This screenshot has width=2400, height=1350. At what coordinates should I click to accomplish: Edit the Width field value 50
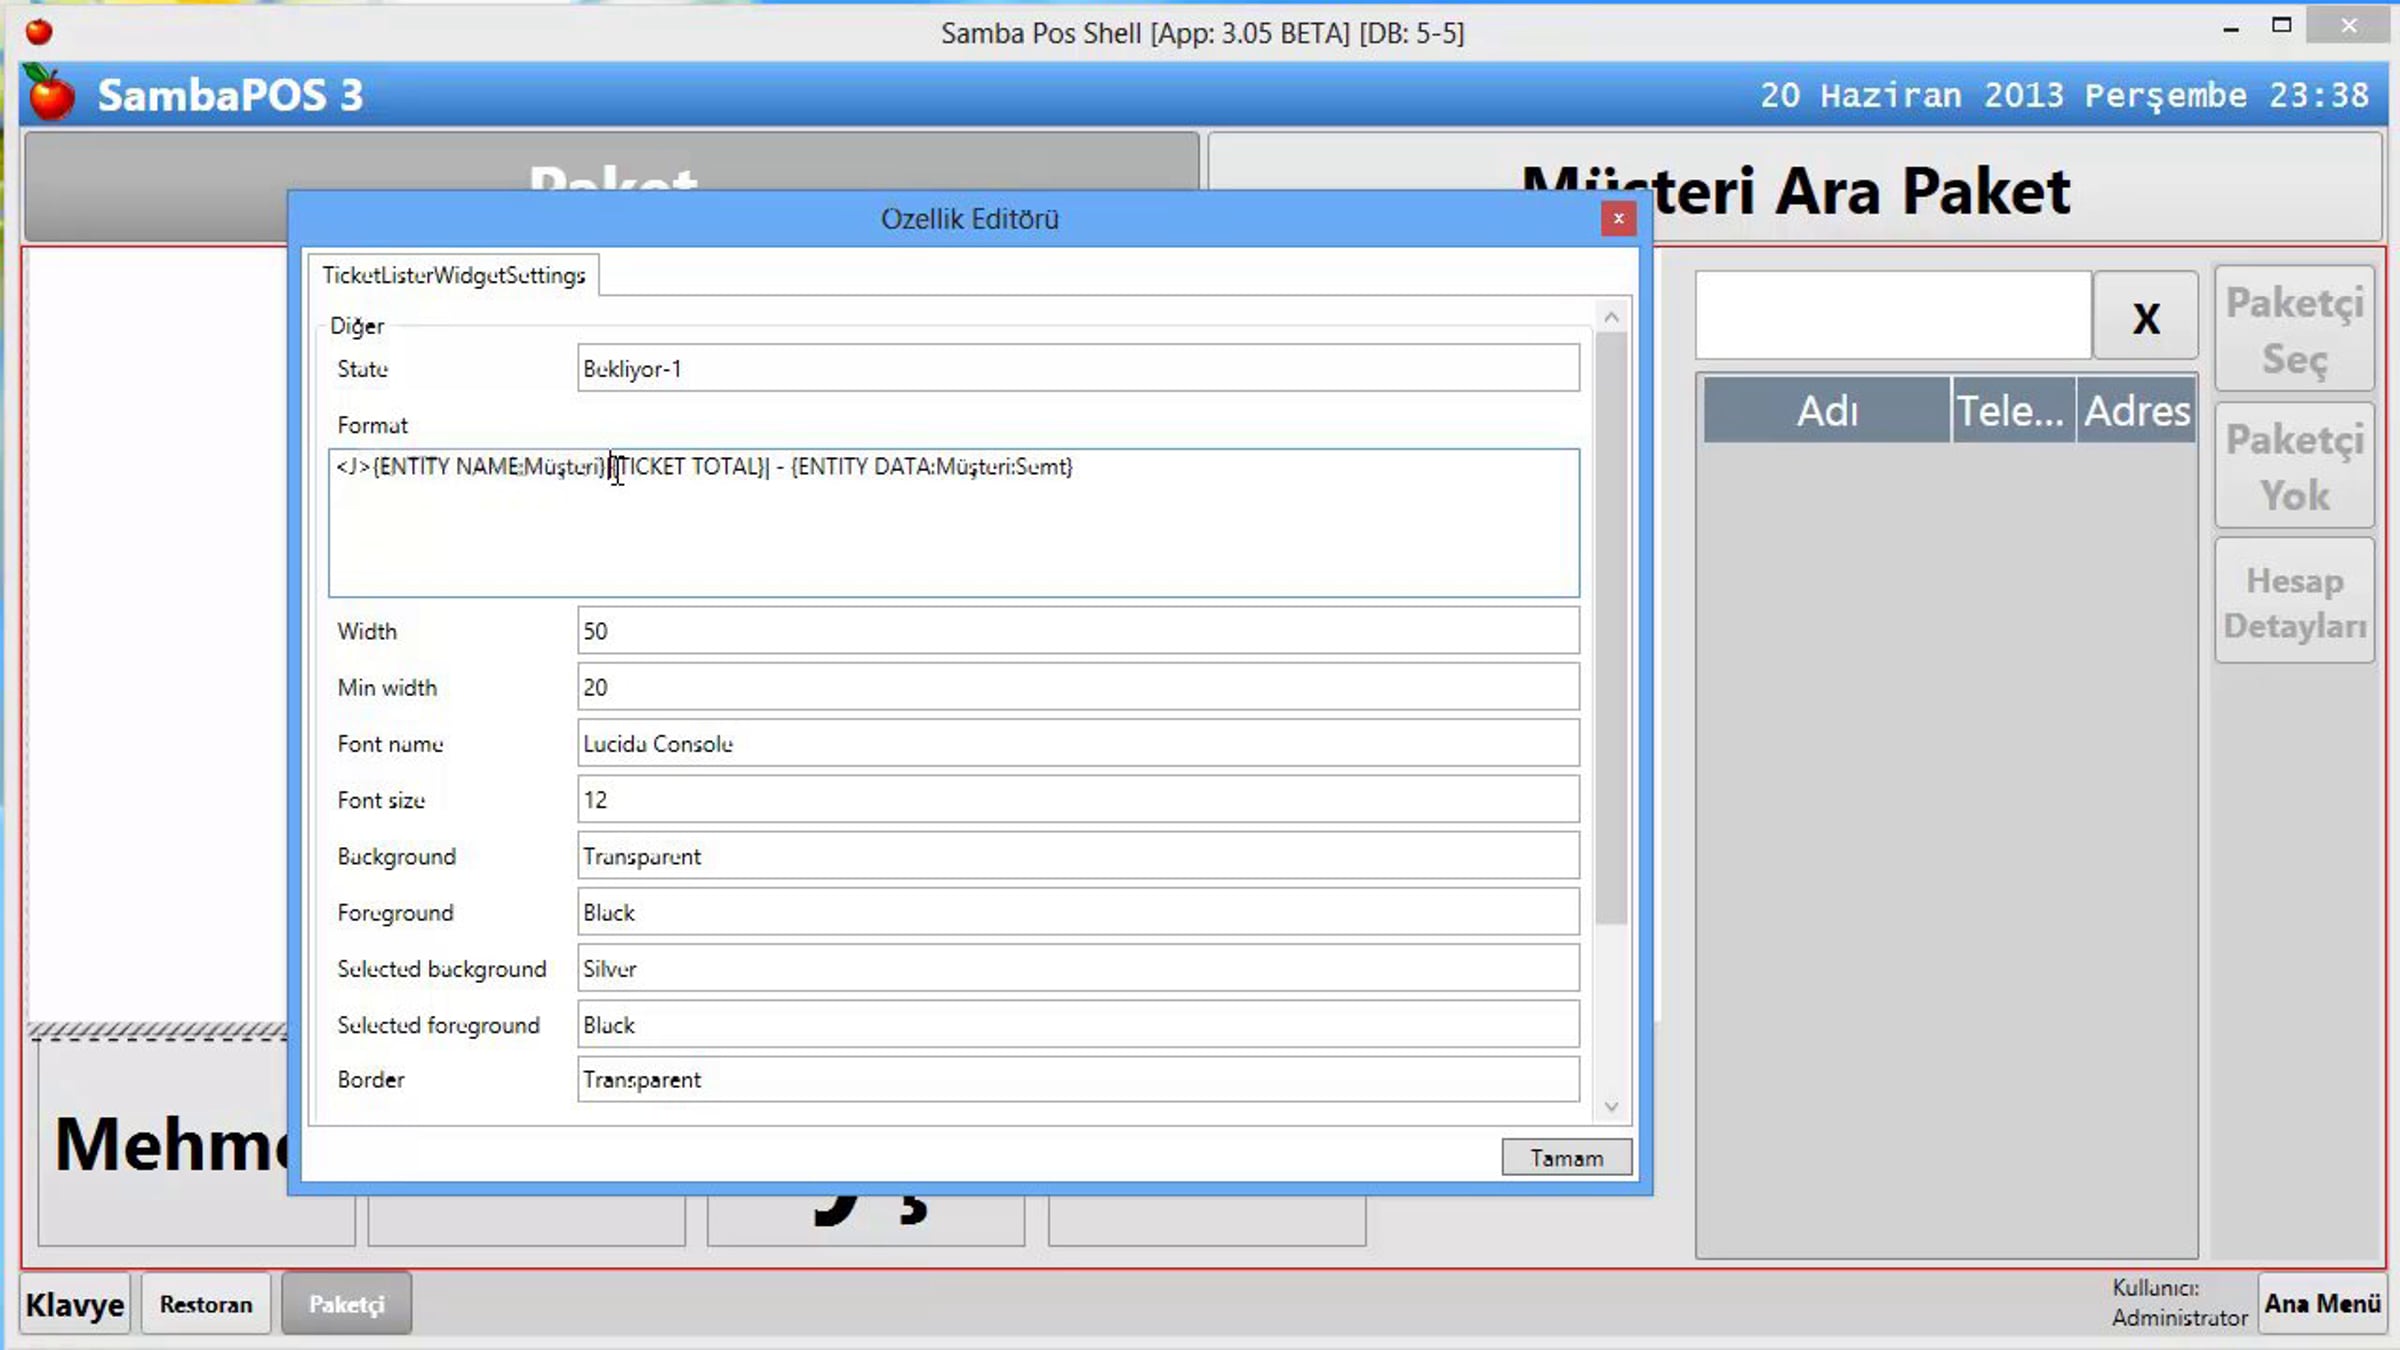(1078, 630)
